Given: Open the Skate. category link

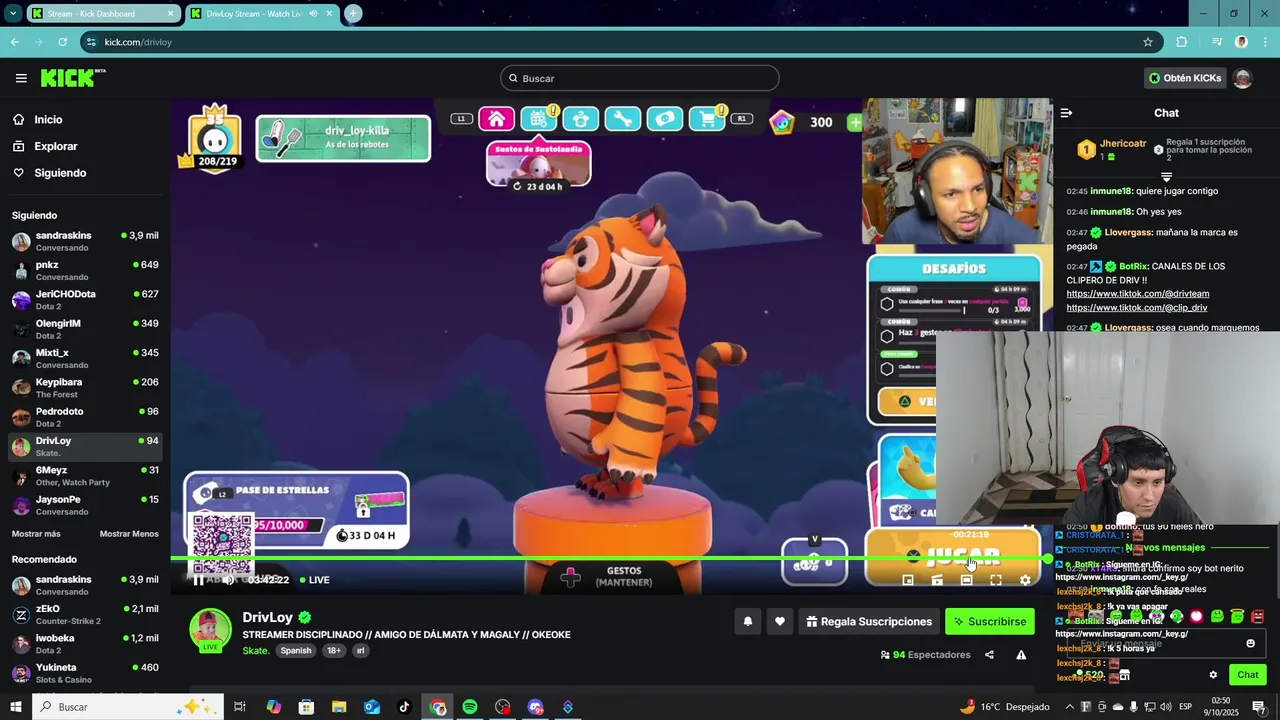Looking at the screenshot, I should coord(256,650).
